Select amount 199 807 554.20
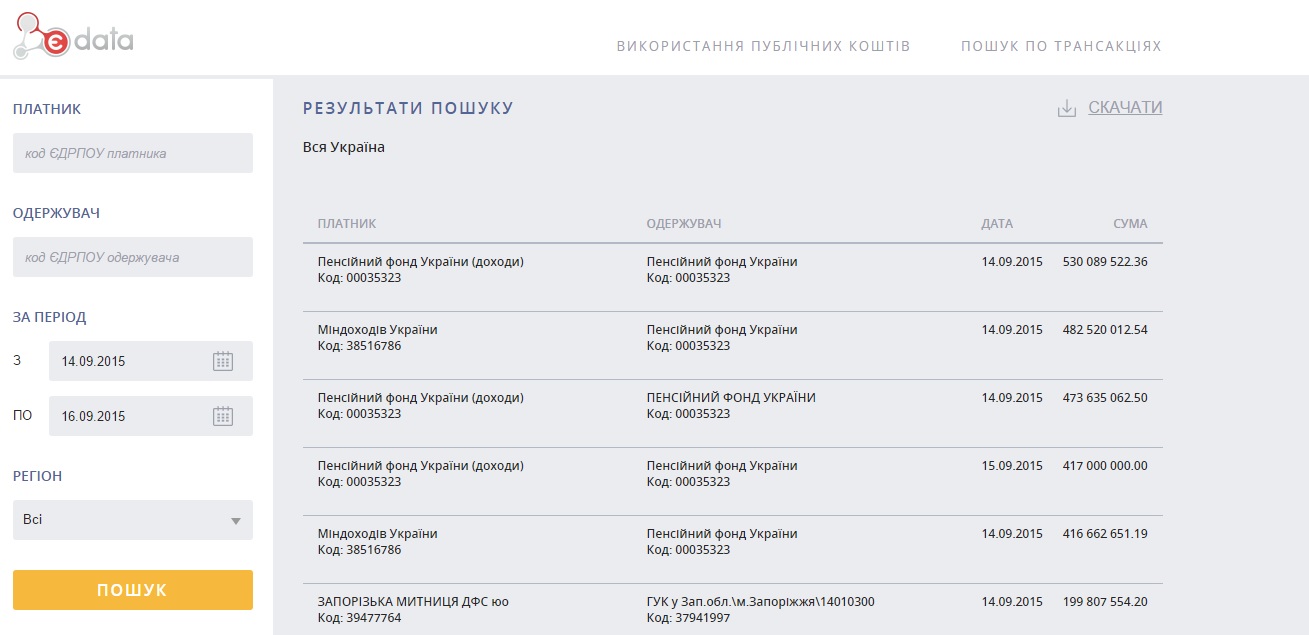 (x=1105, y=602)
